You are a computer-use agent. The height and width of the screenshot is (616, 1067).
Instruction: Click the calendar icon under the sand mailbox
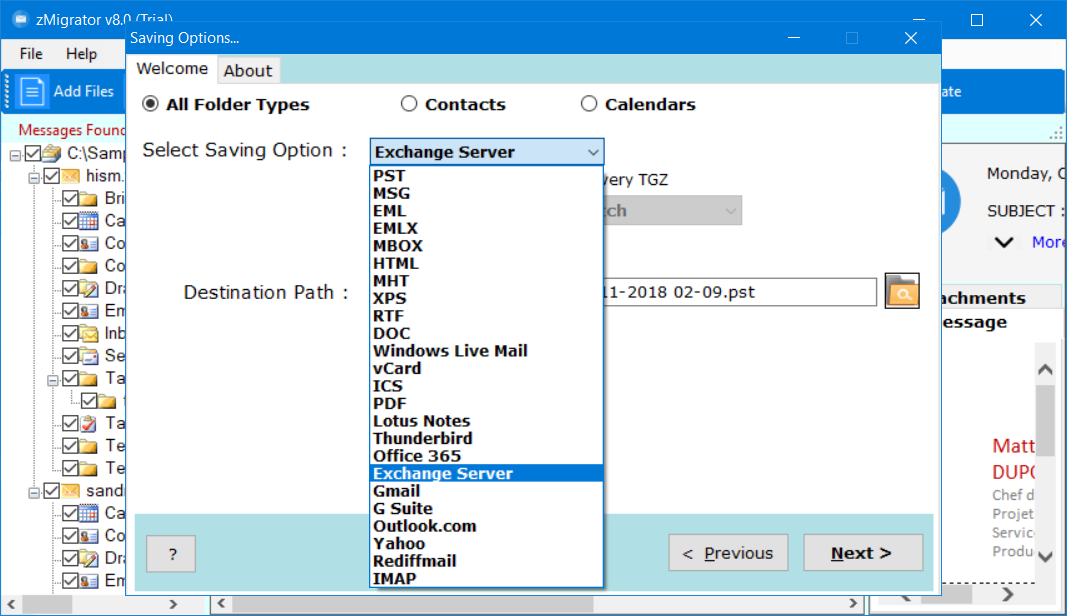click(x=88, y=513)
